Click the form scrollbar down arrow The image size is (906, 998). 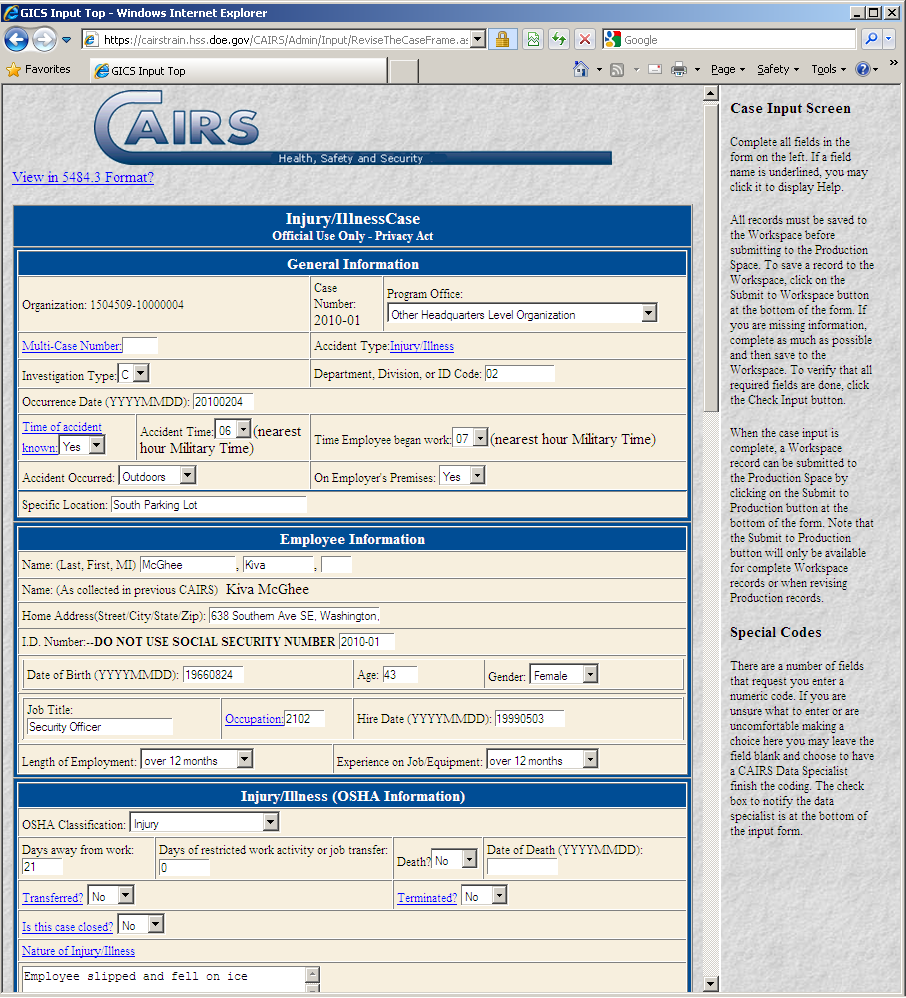(711, 983)
